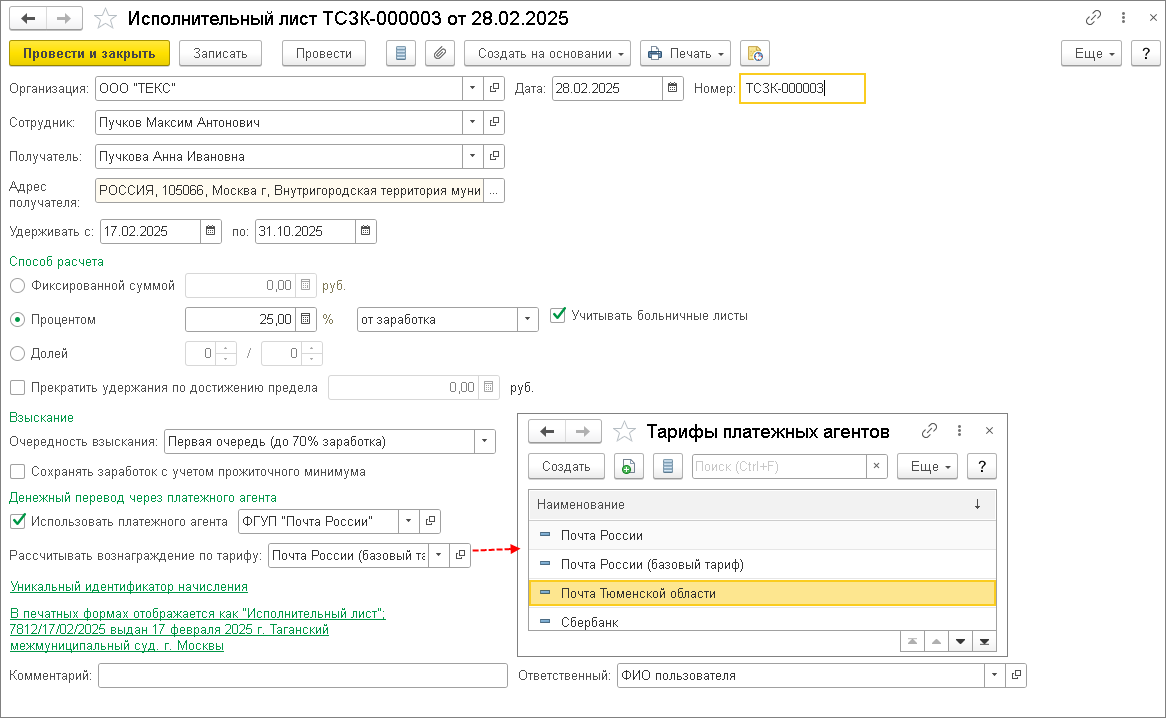Go forward in Тарифы платежных агентов window
Image resolution: width=1166 pixels, height=718 pixels.
(583, 431)
